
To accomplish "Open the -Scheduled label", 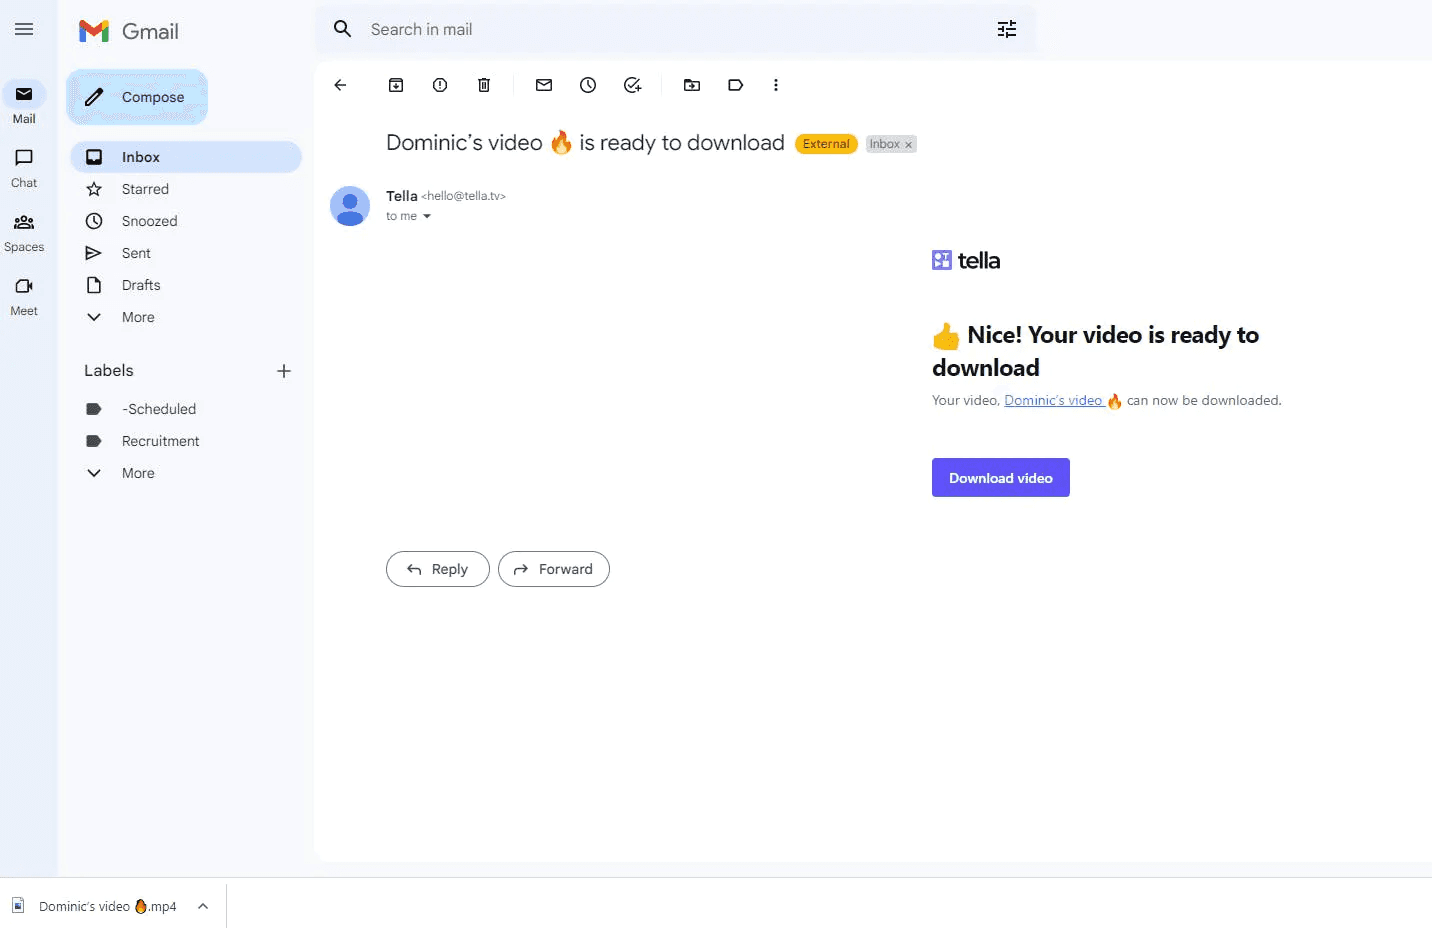I will point(186,409).
